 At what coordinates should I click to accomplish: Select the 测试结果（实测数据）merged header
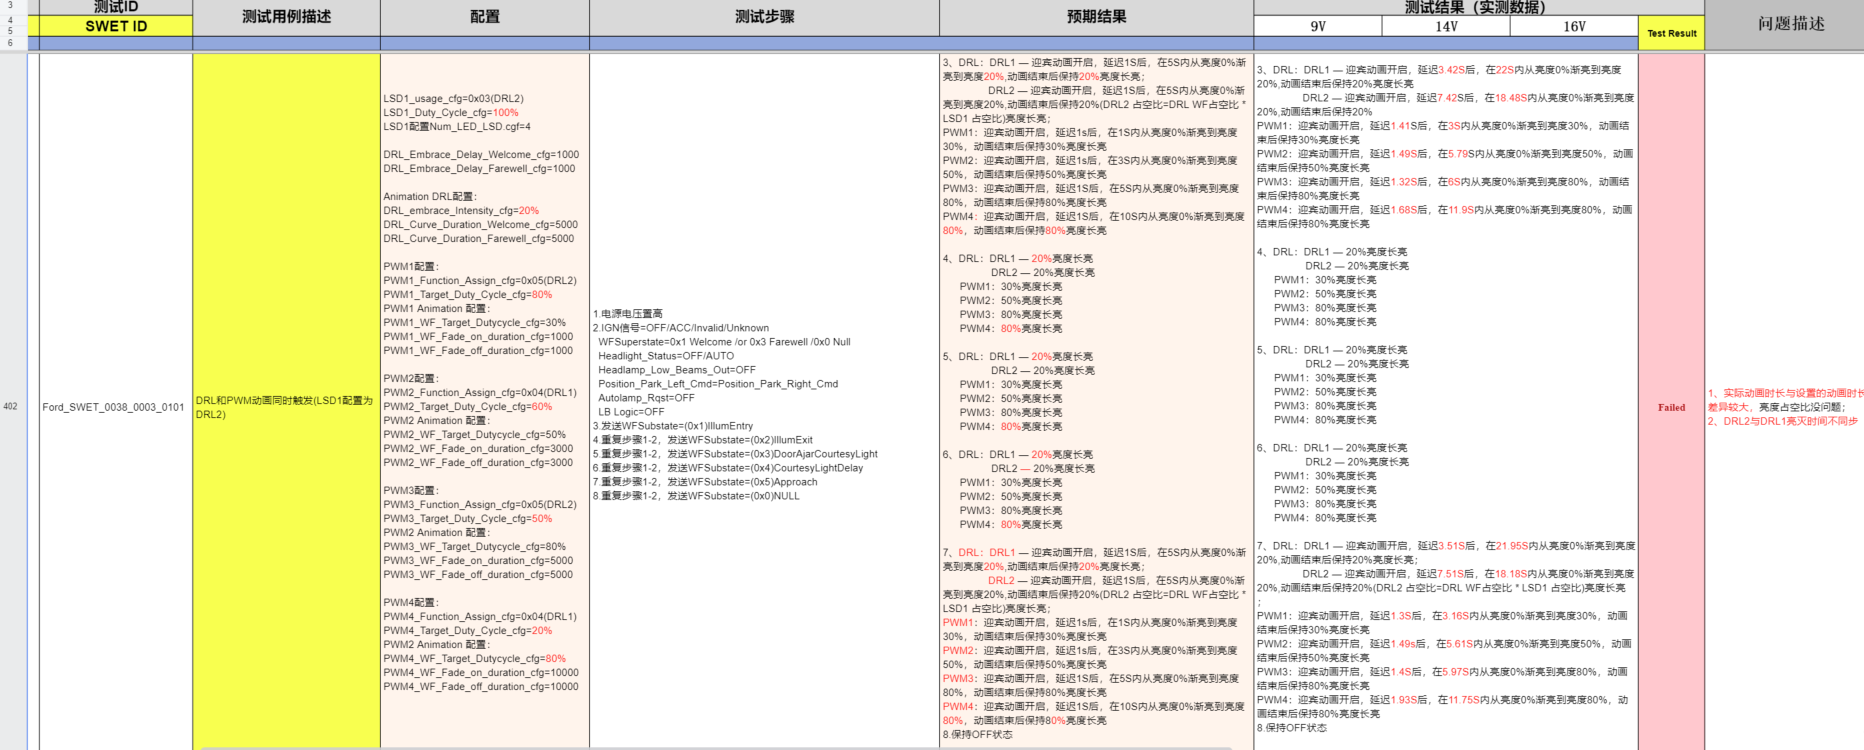(x=1475, y=7)
